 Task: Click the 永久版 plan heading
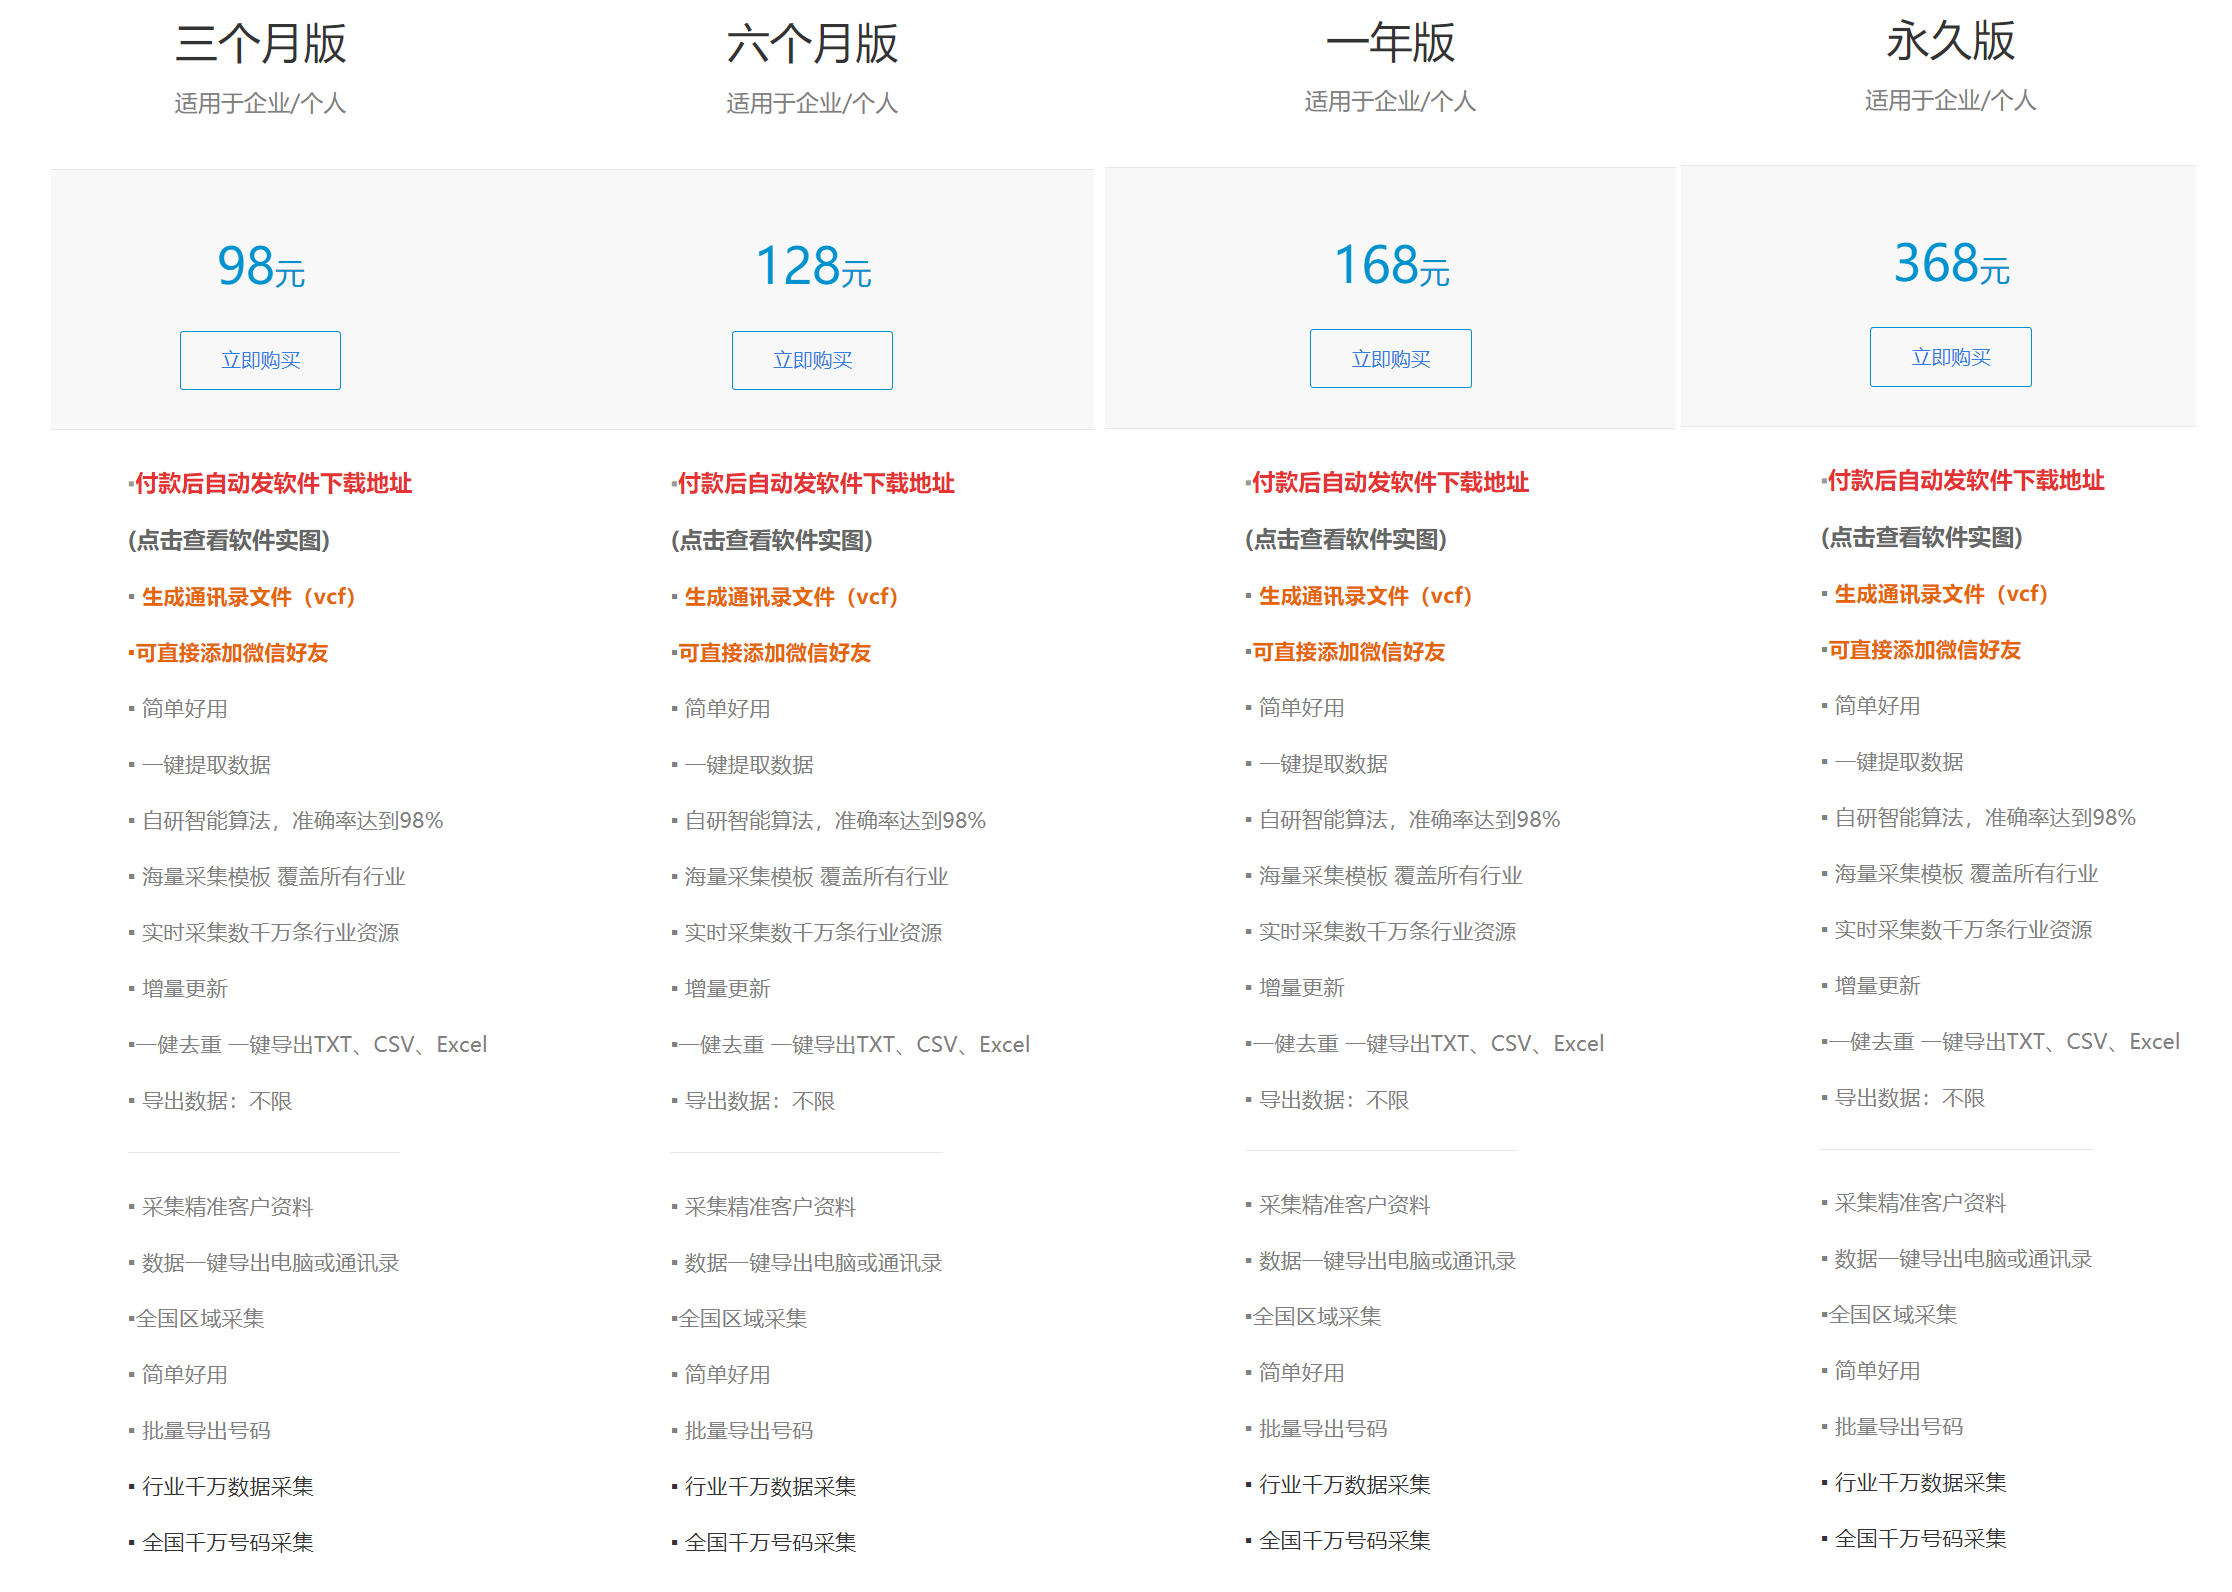(1950, 41)
